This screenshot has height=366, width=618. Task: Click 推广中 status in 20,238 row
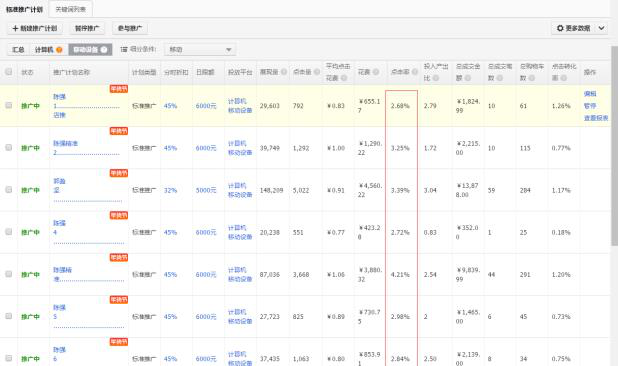[x=30, y=232]
